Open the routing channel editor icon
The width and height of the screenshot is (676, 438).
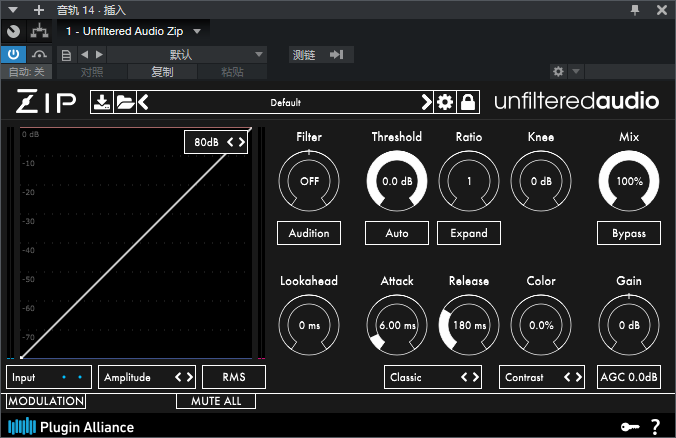pyautogui.click(x=39, y=31)
